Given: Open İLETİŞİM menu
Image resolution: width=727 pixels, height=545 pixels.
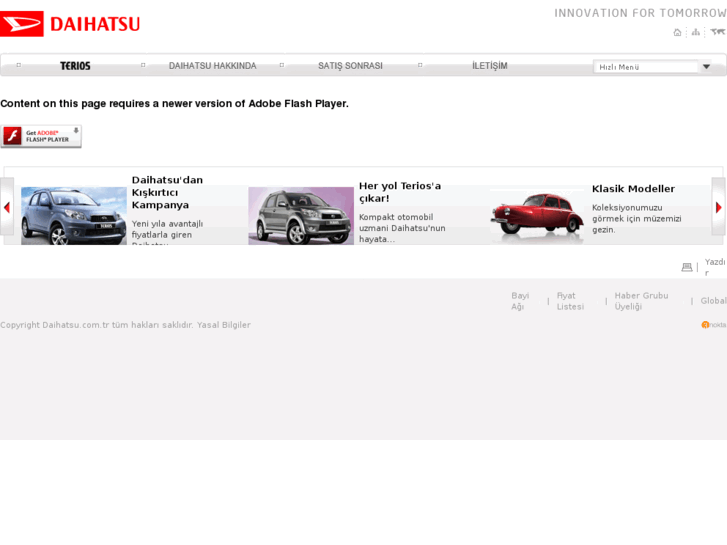Looking at the screenshot, I should [490, 66].
